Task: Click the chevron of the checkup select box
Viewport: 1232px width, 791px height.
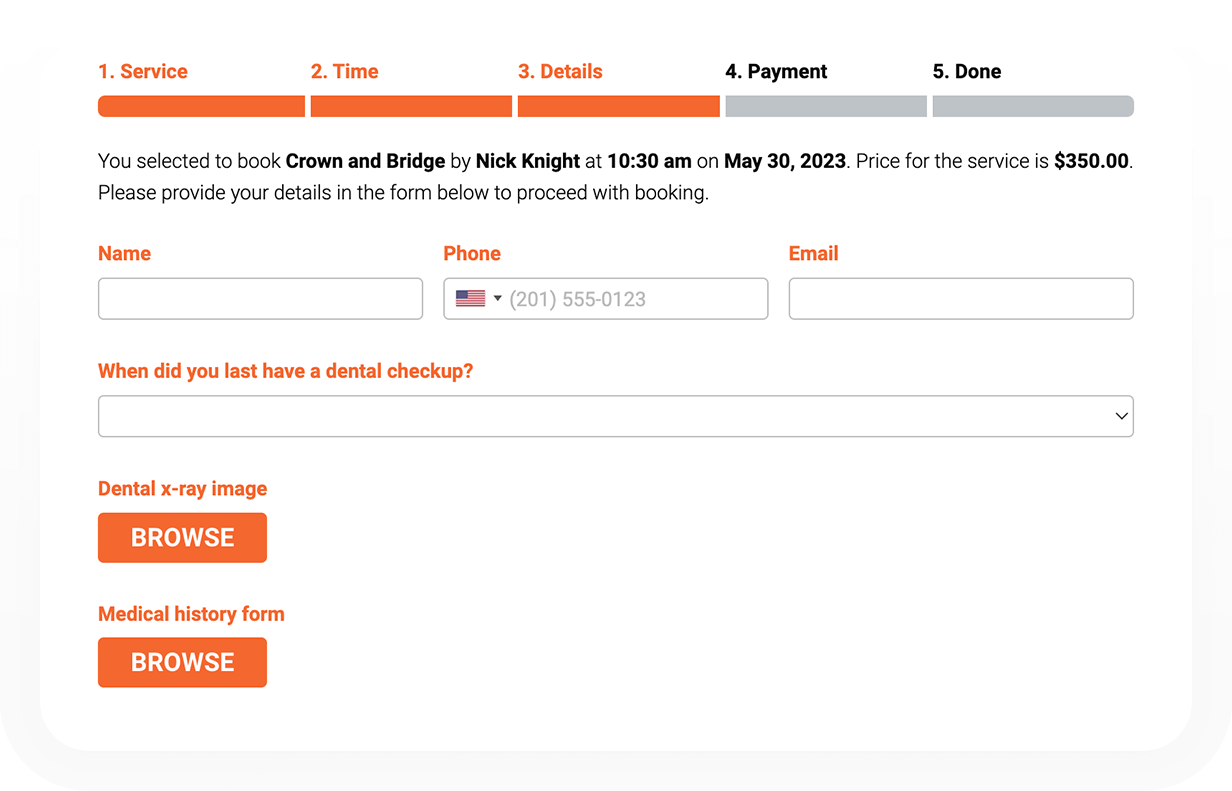Action: point(1122,416)
